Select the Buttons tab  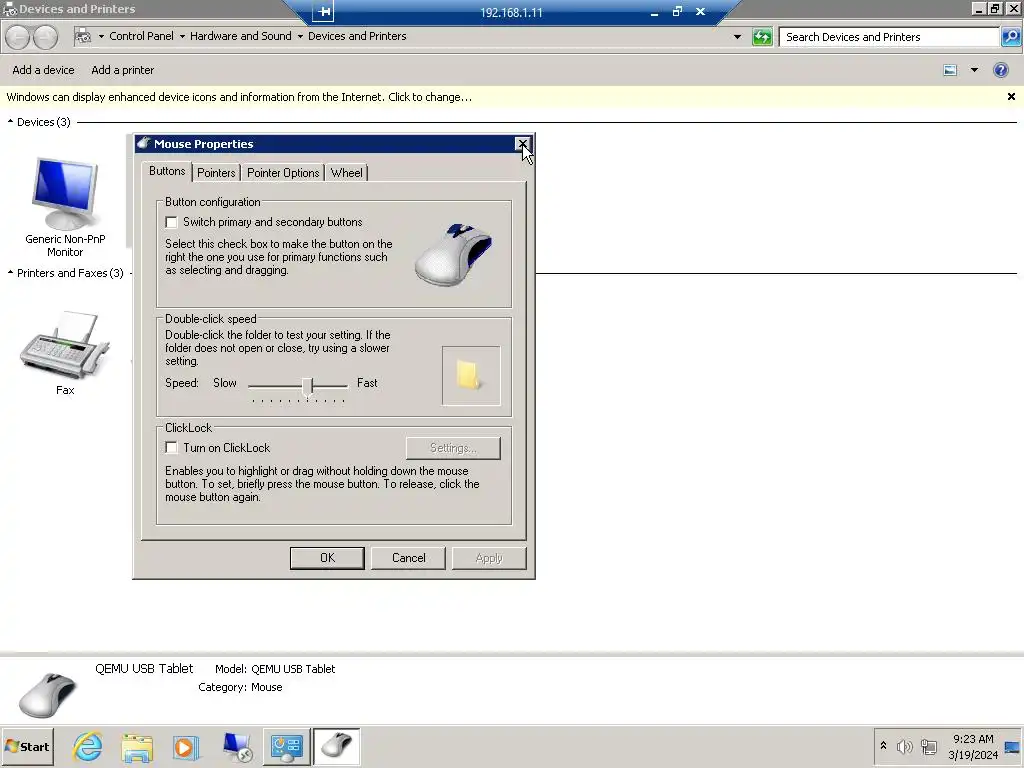click(x=167, y=171)
